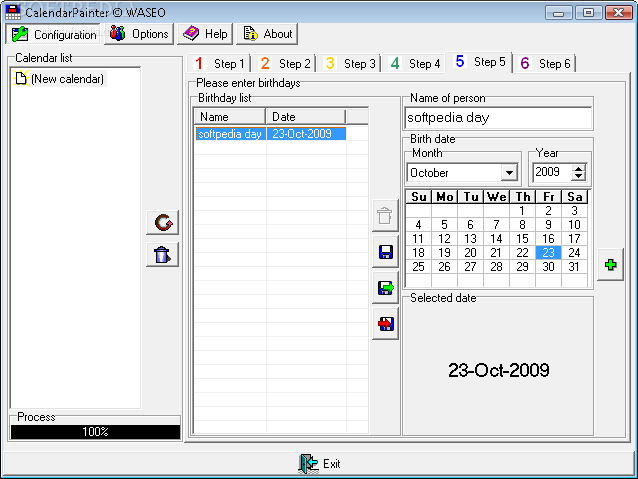The height and width of the screenshot is (479, 638).
Task: Select the softpedia day birthday row
Action: point(271,134)
